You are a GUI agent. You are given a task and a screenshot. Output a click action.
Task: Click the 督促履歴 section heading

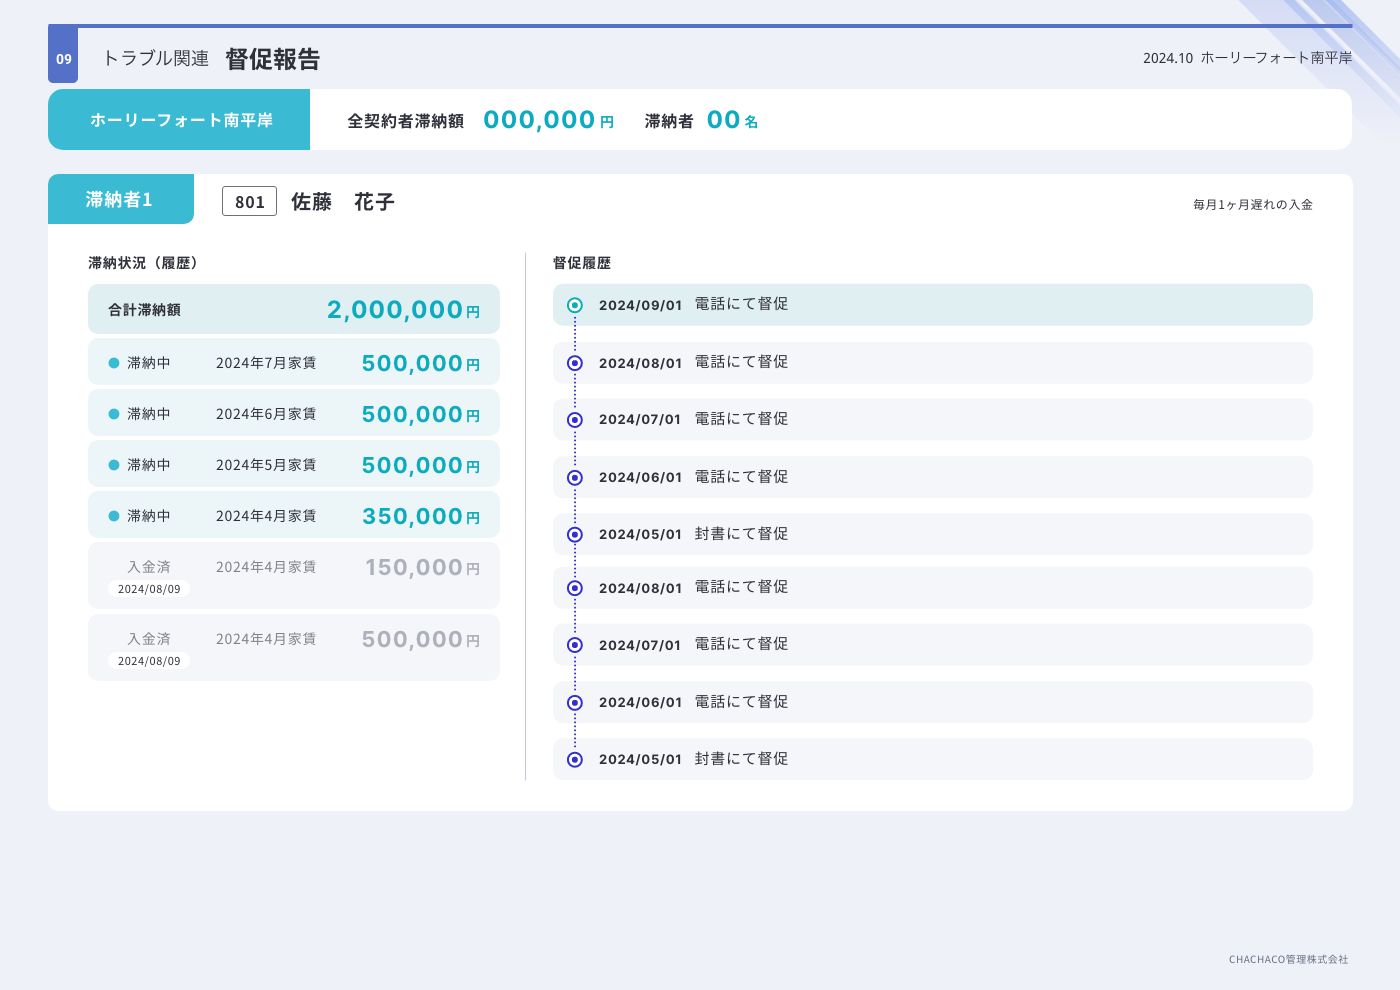(x=582, y=263)
